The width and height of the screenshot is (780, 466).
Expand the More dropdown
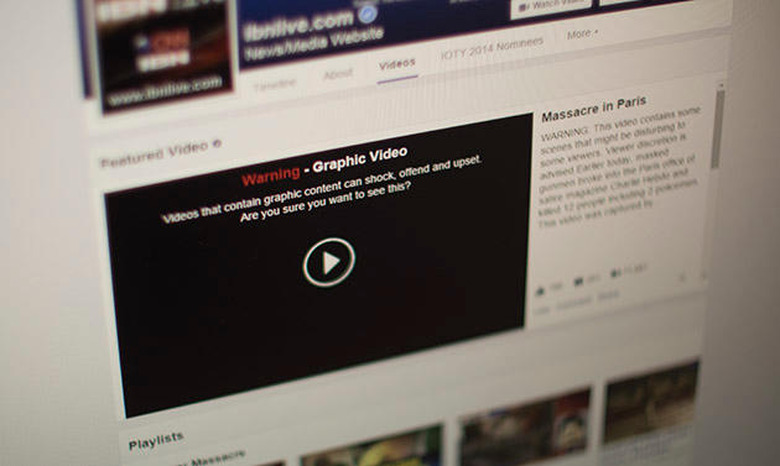point(582,34)
